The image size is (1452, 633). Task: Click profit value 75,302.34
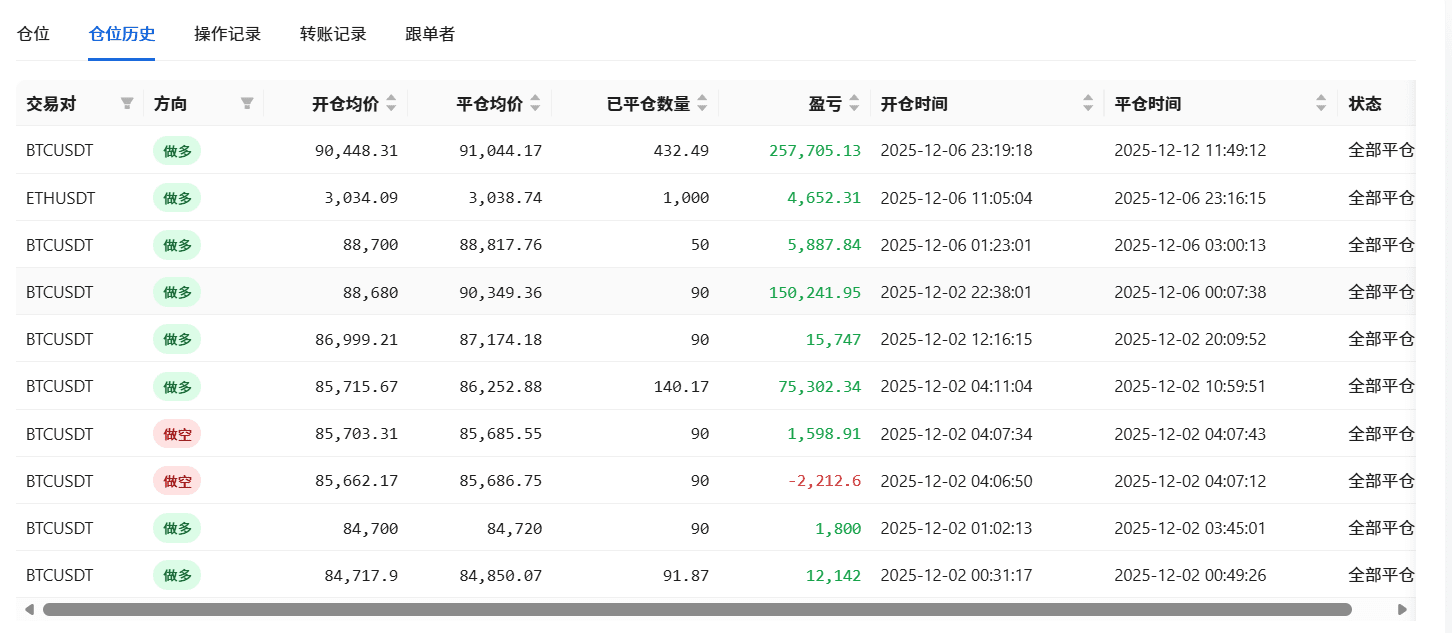(819, 387)
